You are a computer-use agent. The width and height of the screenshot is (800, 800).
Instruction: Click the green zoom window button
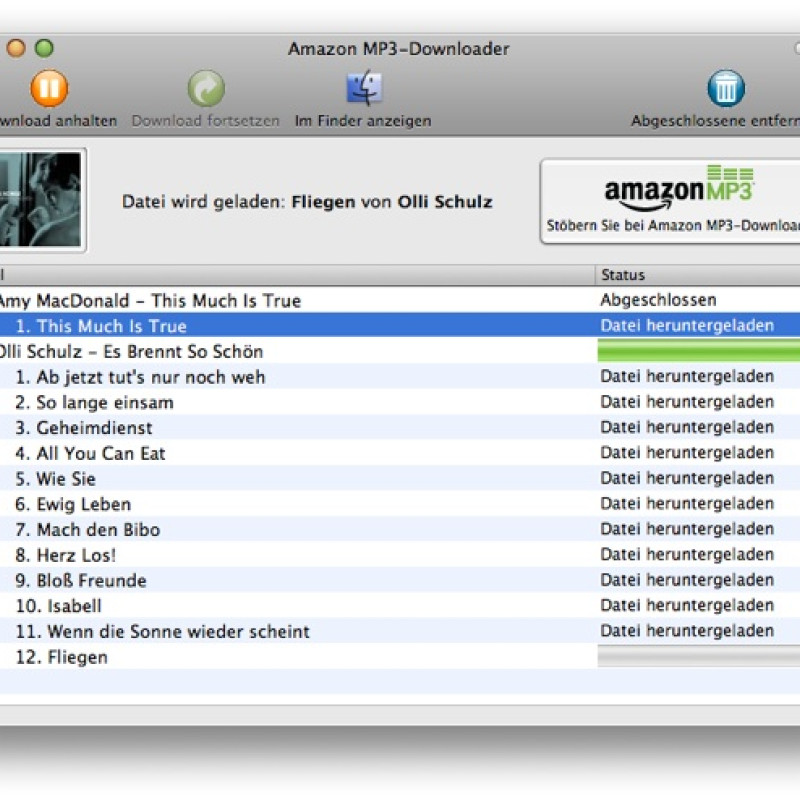[44, 48]
